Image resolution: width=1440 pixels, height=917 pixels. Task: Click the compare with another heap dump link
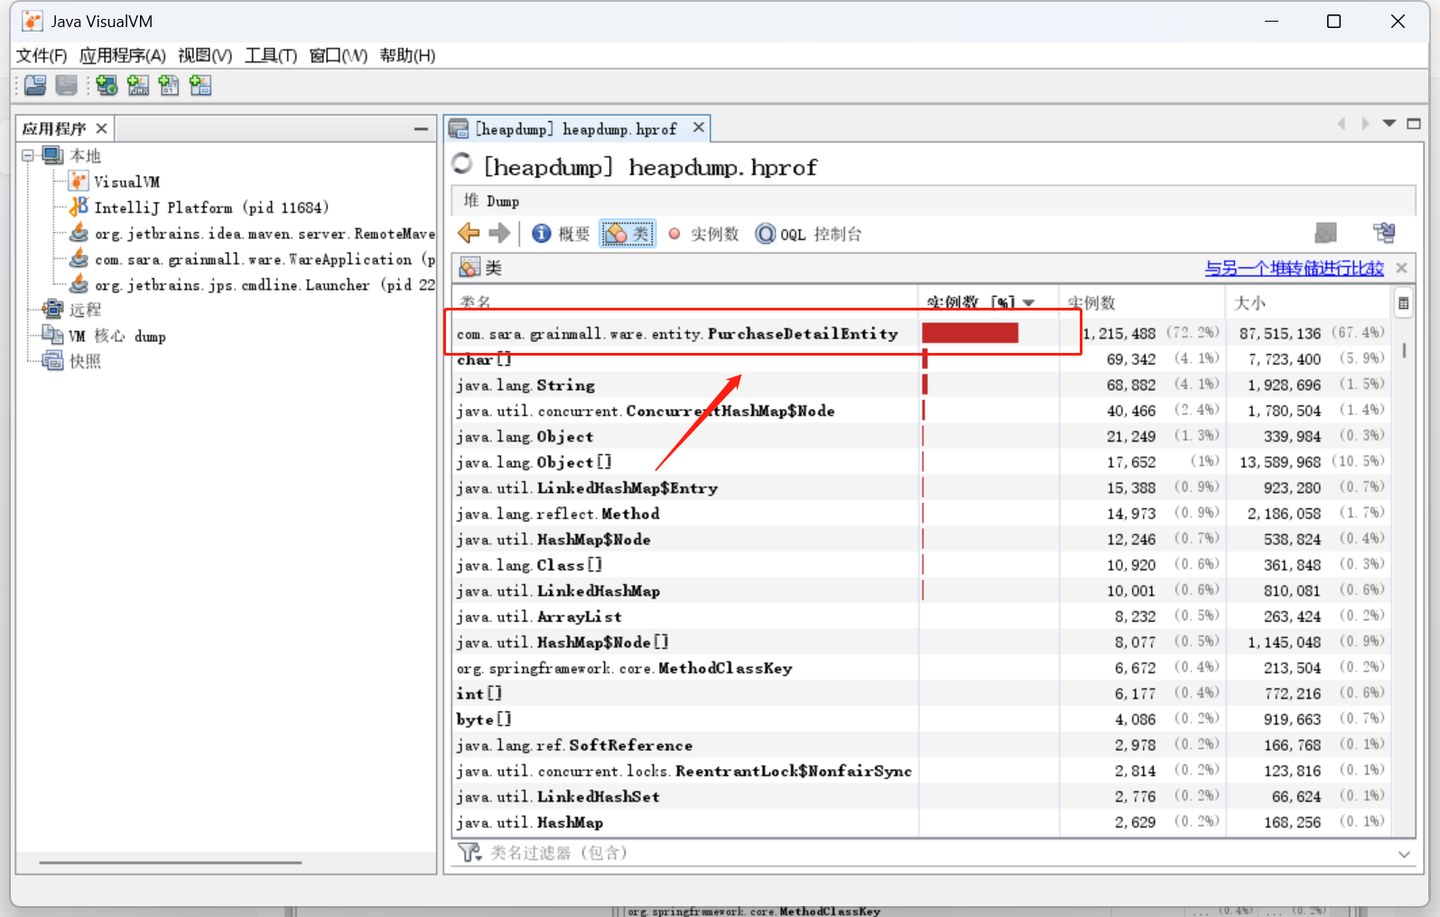coord(1294,268)
